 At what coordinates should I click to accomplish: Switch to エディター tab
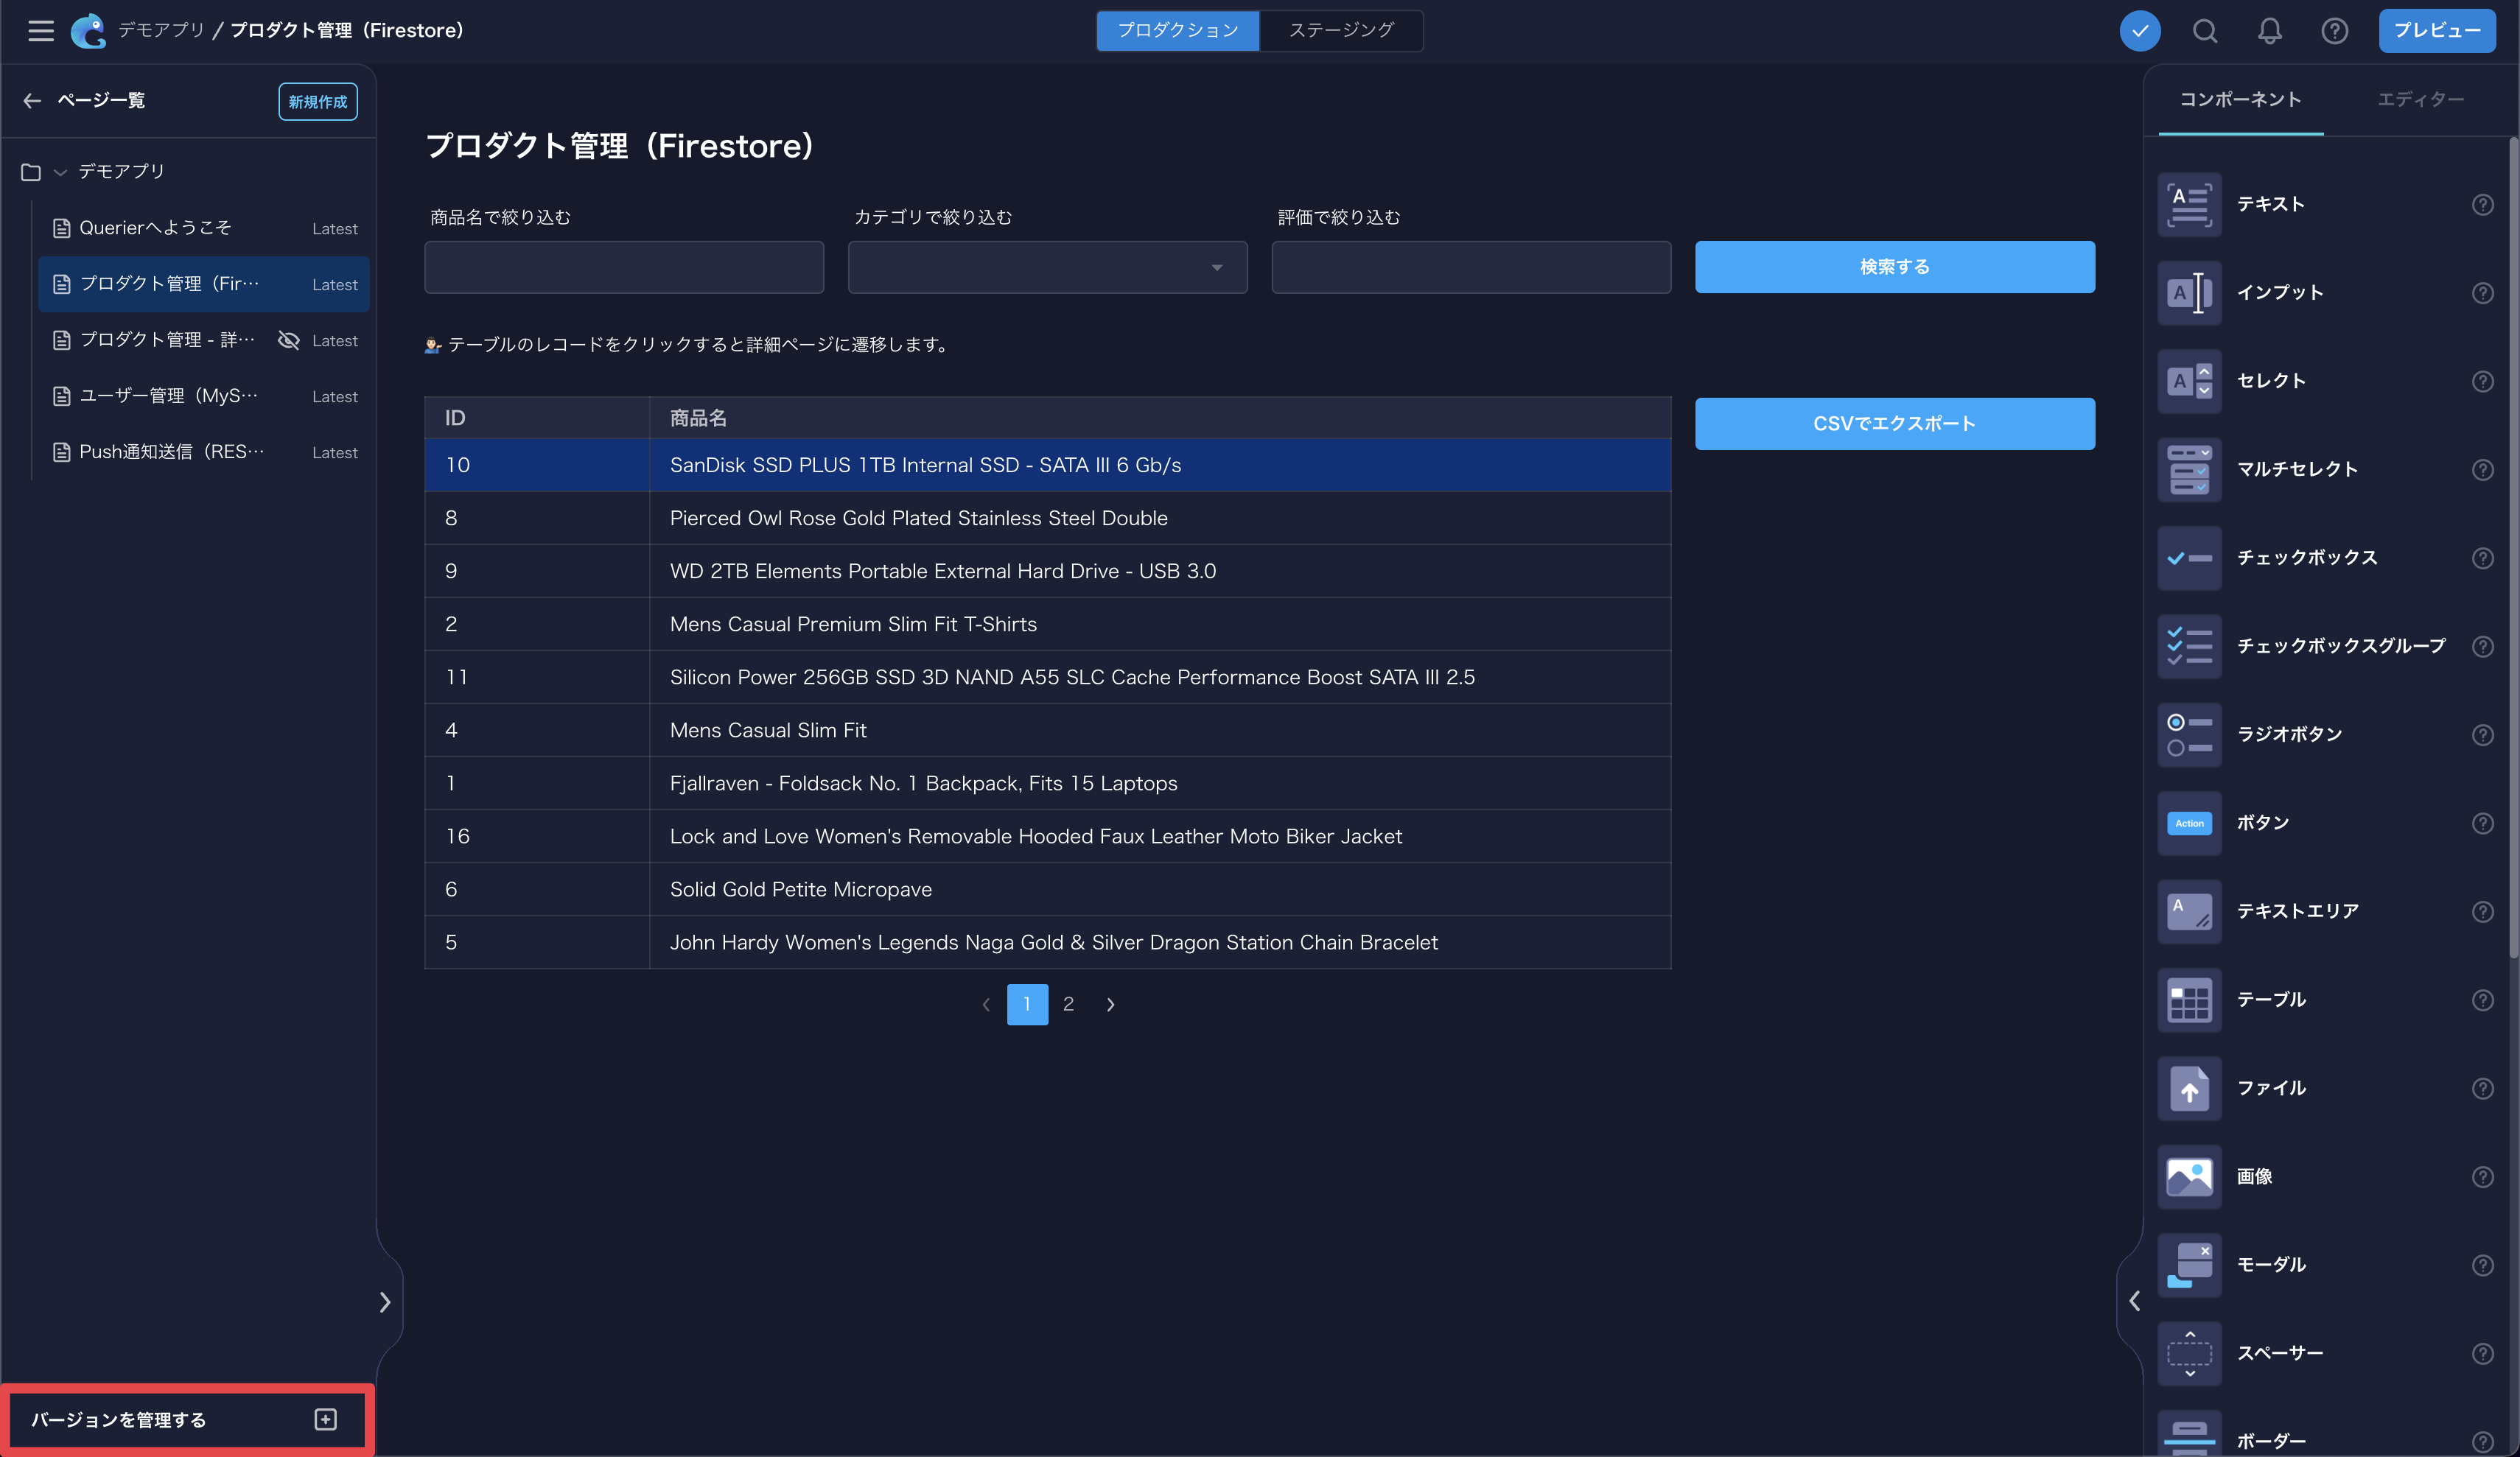[2419, 99]
